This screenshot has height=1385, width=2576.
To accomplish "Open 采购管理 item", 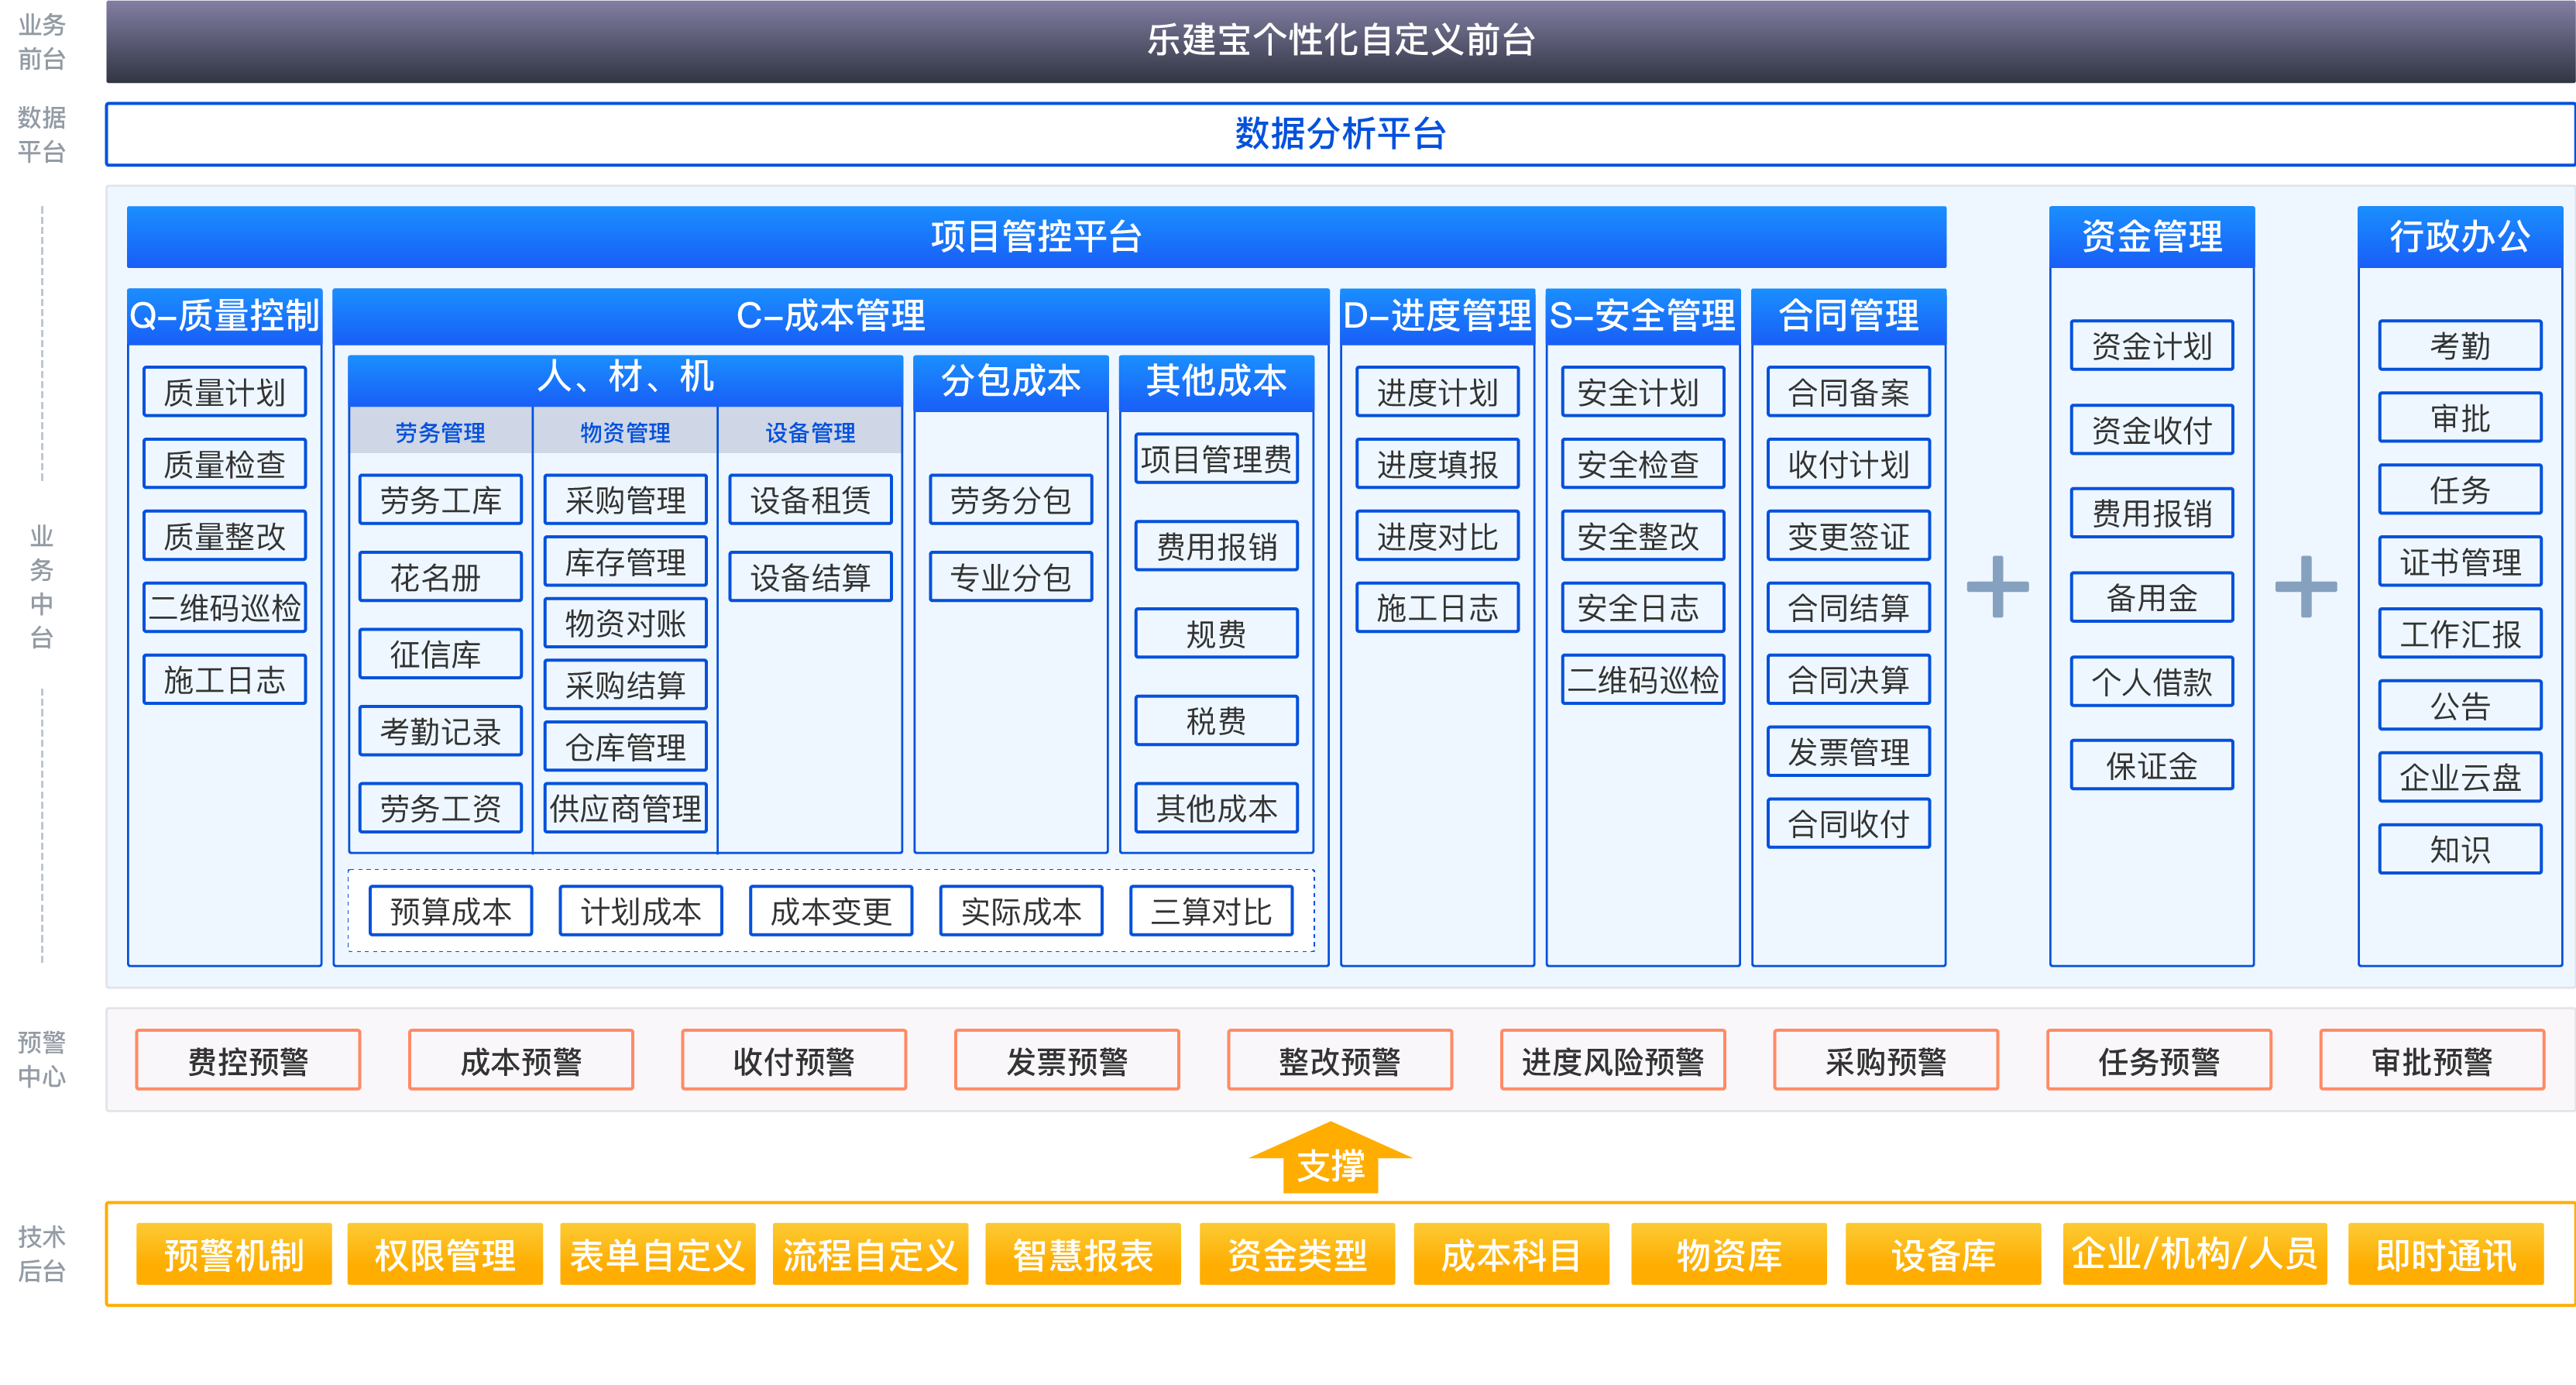I will tap(625, 500).
